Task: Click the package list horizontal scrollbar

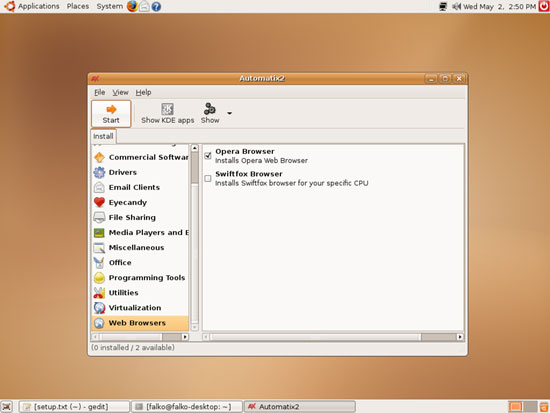Action: click(333, 337)
